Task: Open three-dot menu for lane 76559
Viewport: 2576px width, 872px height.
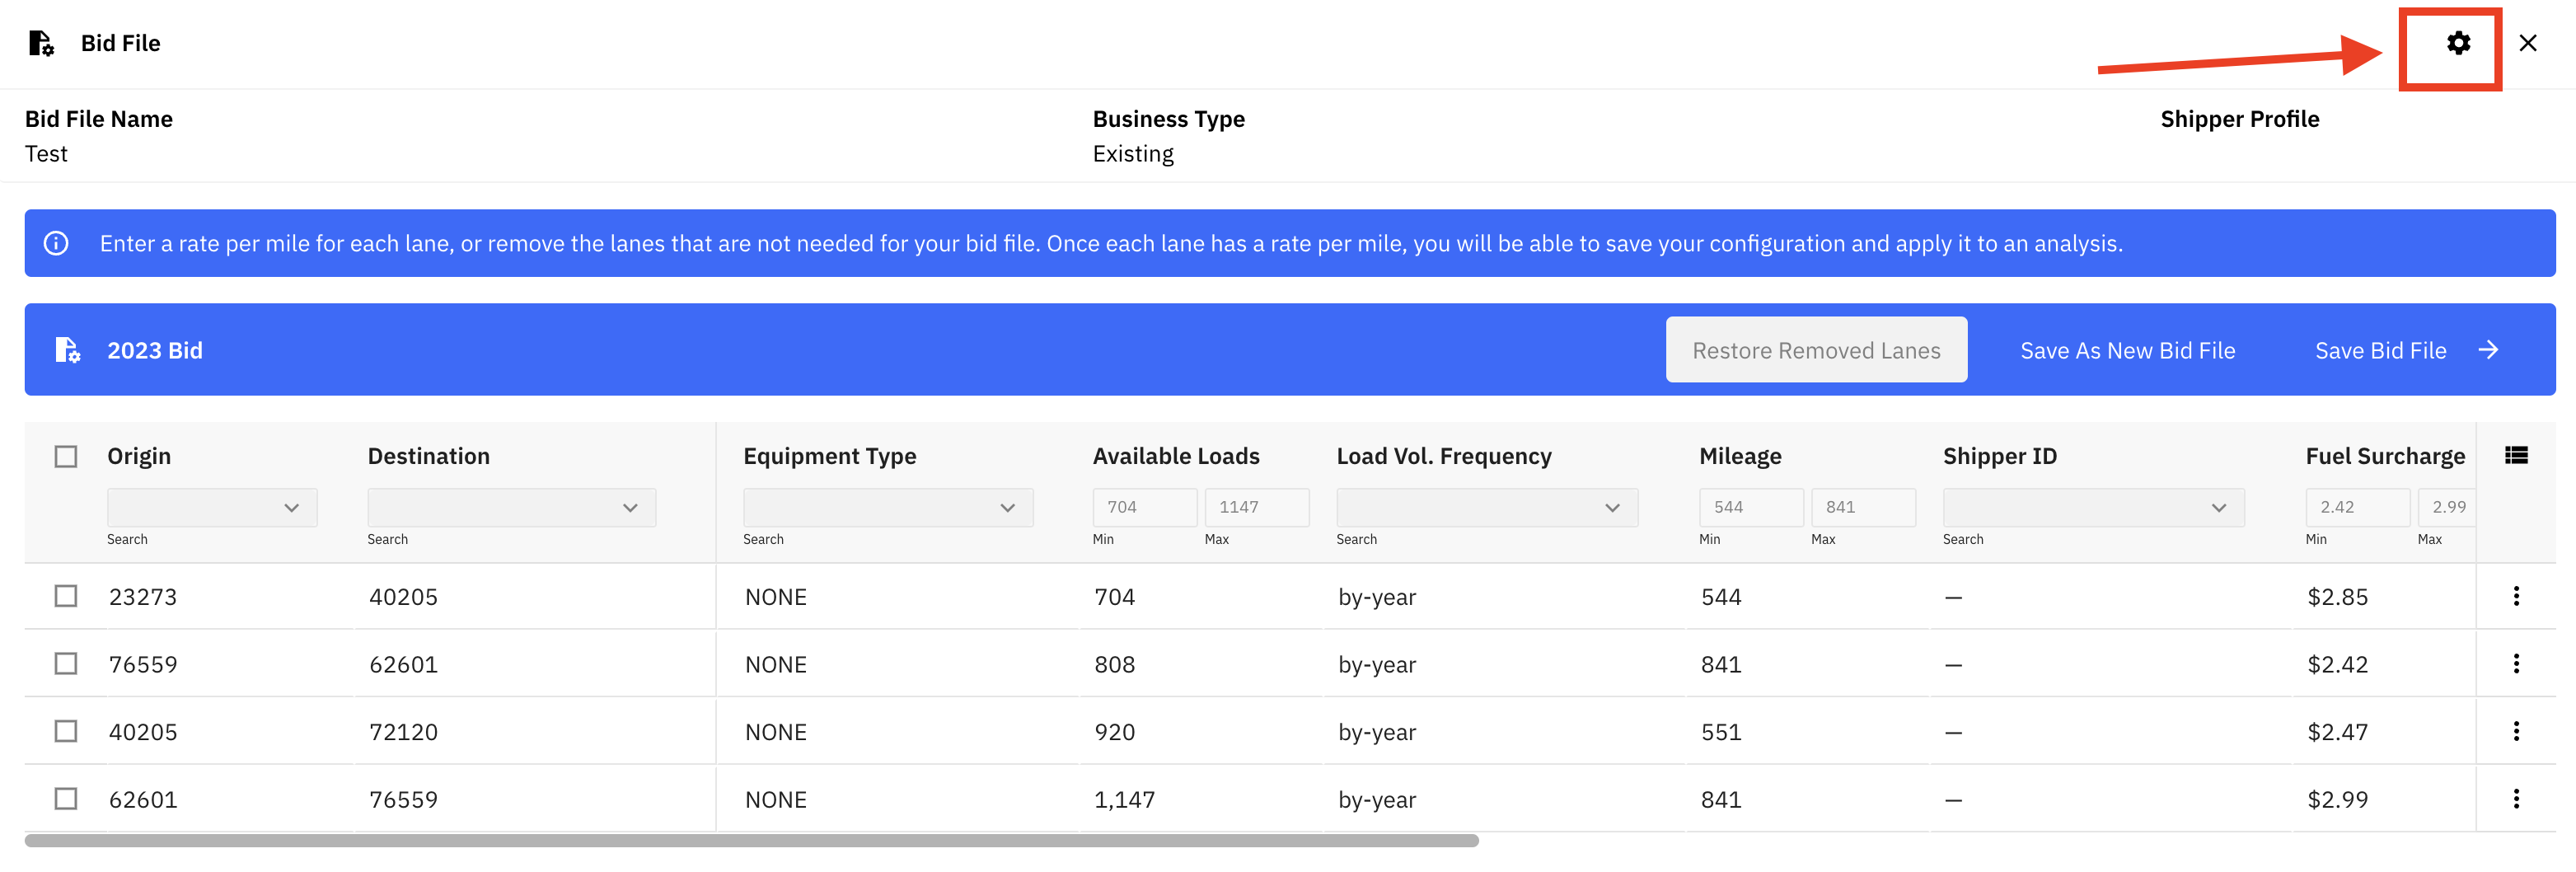Action: 2516,664
